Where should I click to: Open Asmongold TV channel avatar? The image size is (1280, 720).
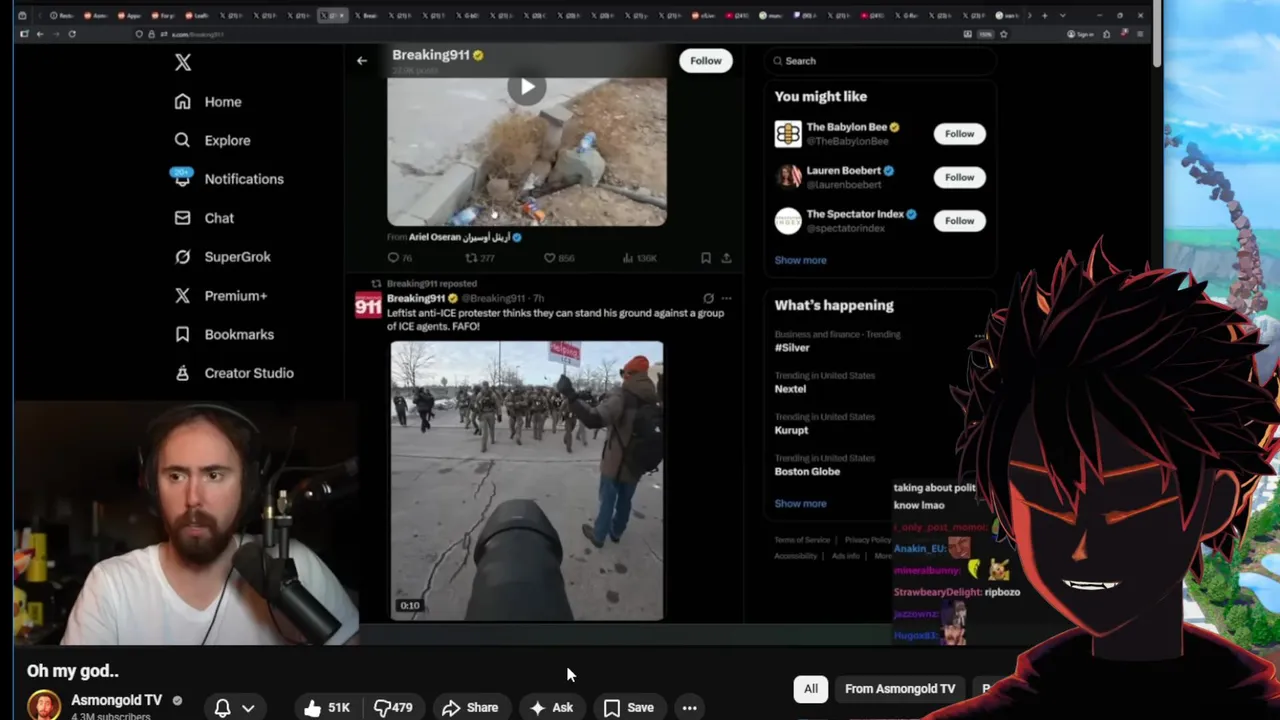coord(43,706)
